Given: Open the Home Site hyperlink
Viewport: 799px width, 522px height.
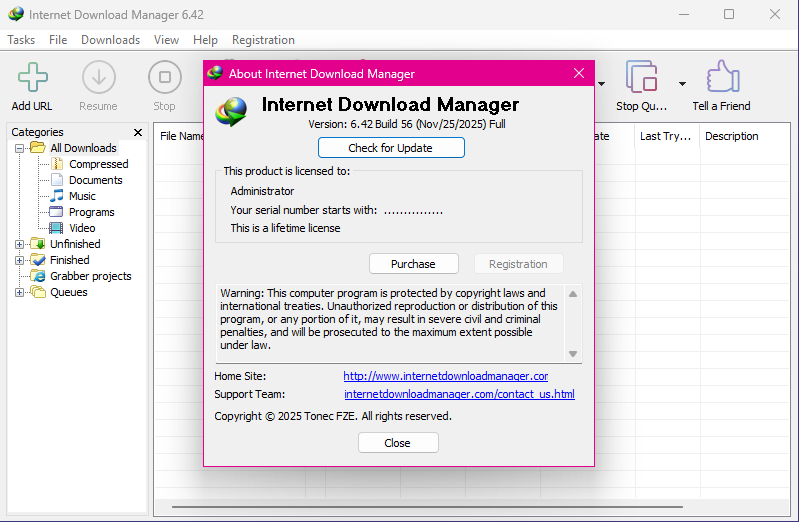Looking at the screenshot, I should [446, 376].
